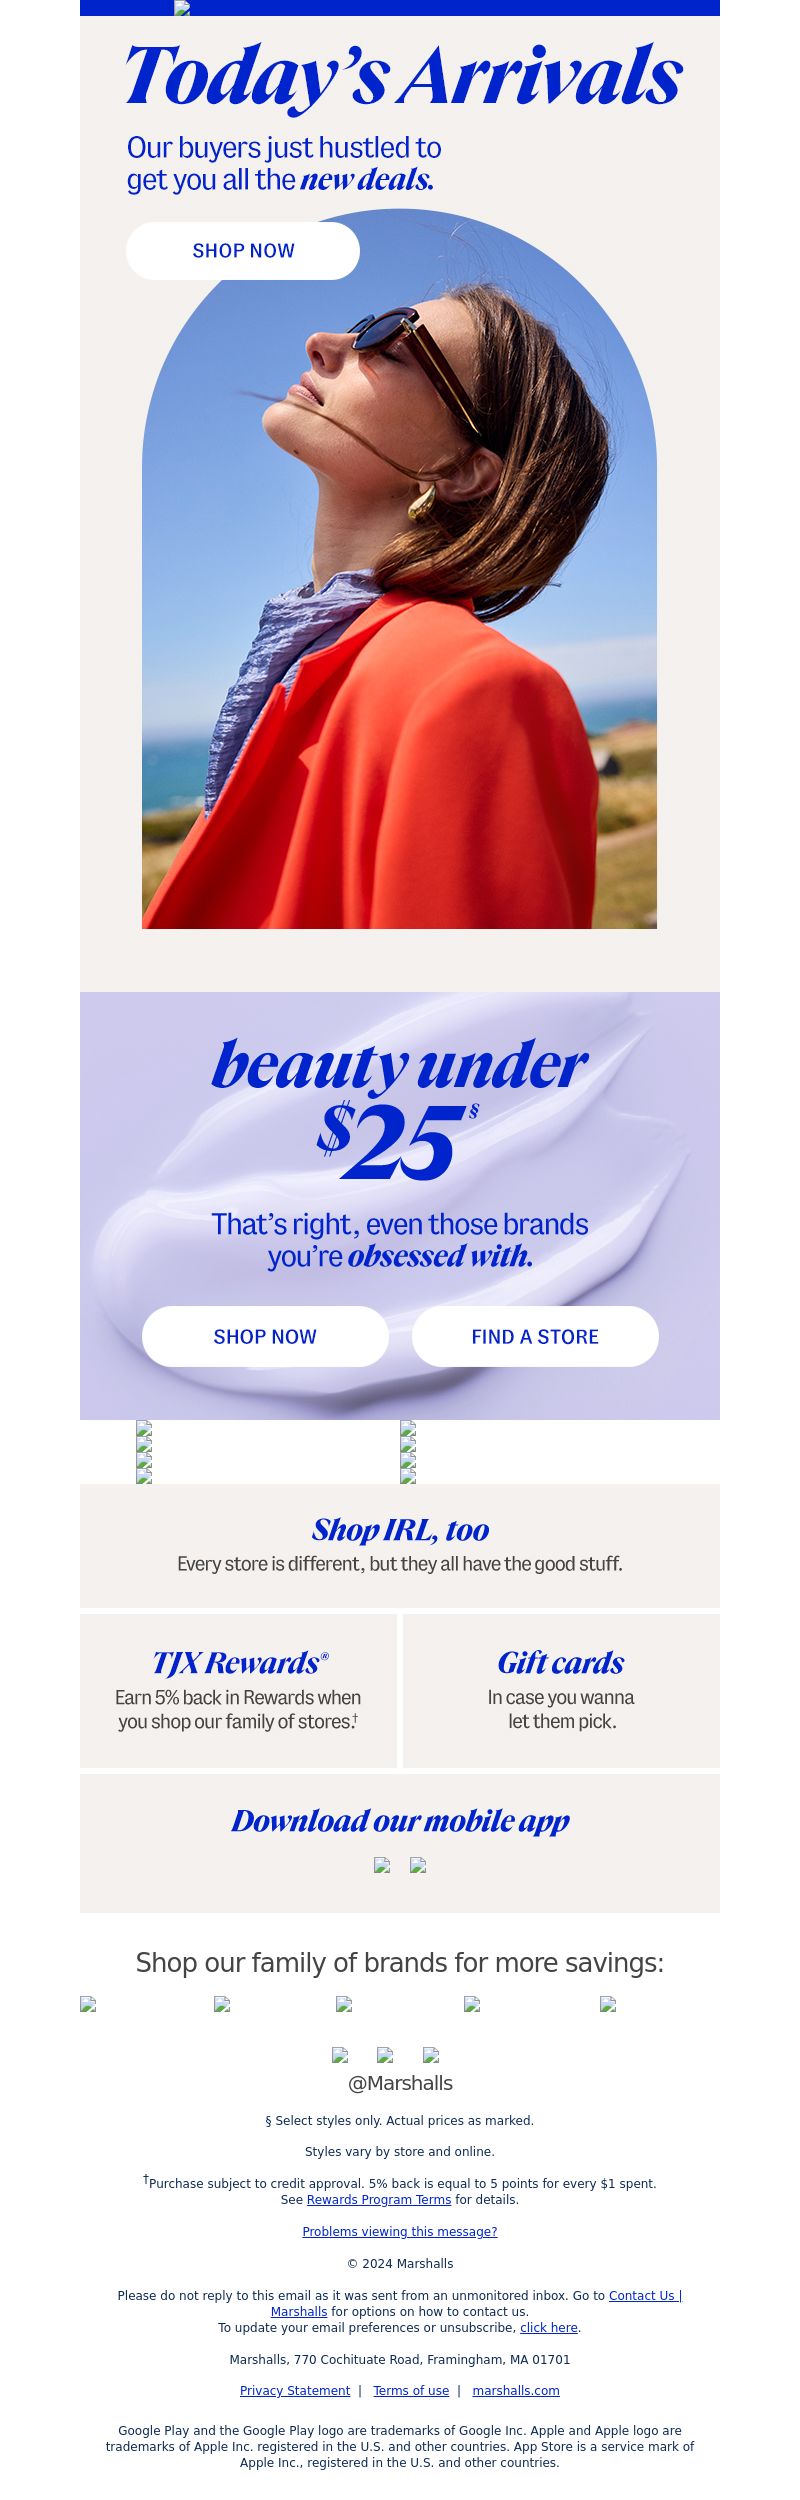Open the Rewards Program Terms link
Screen dimensions: 800x2500
pos(379,2200)
